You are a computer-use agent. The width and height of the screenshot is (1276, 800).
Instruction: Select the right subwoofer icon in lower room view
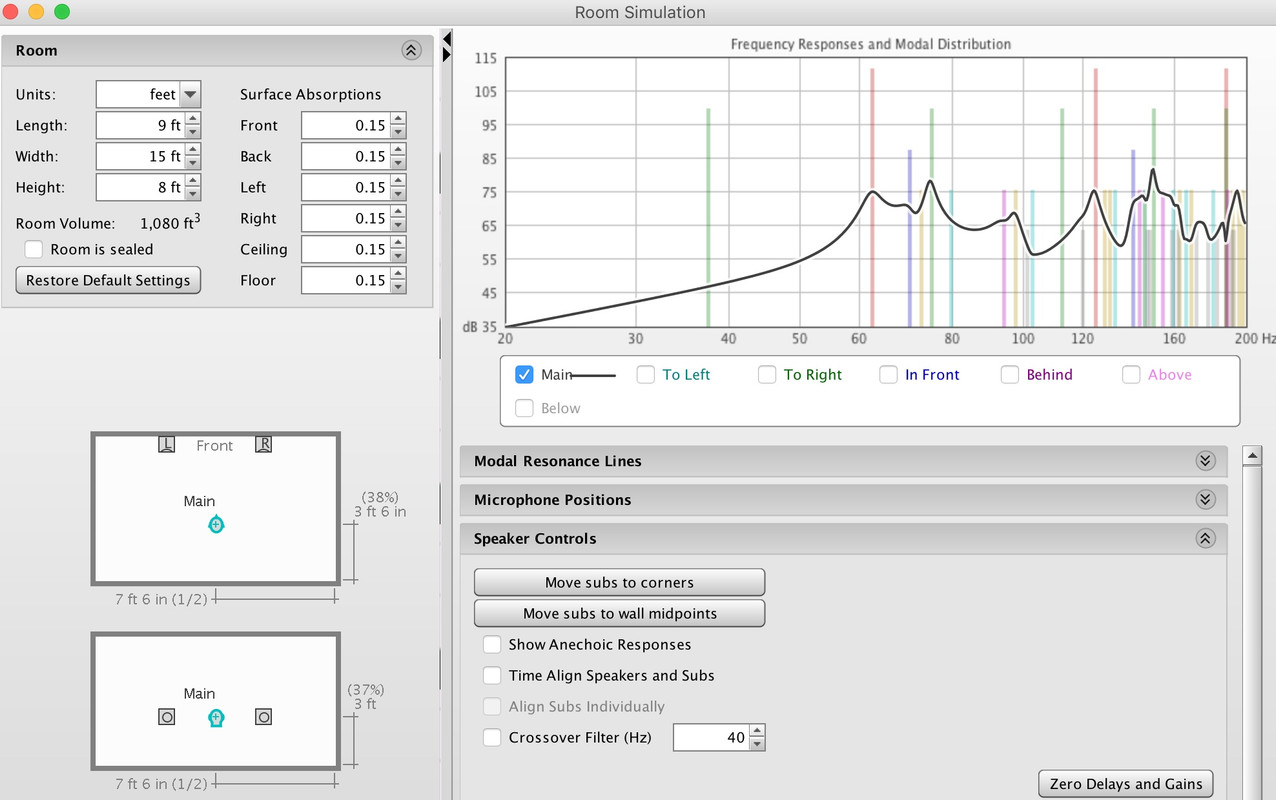click(x=263, y=717)
